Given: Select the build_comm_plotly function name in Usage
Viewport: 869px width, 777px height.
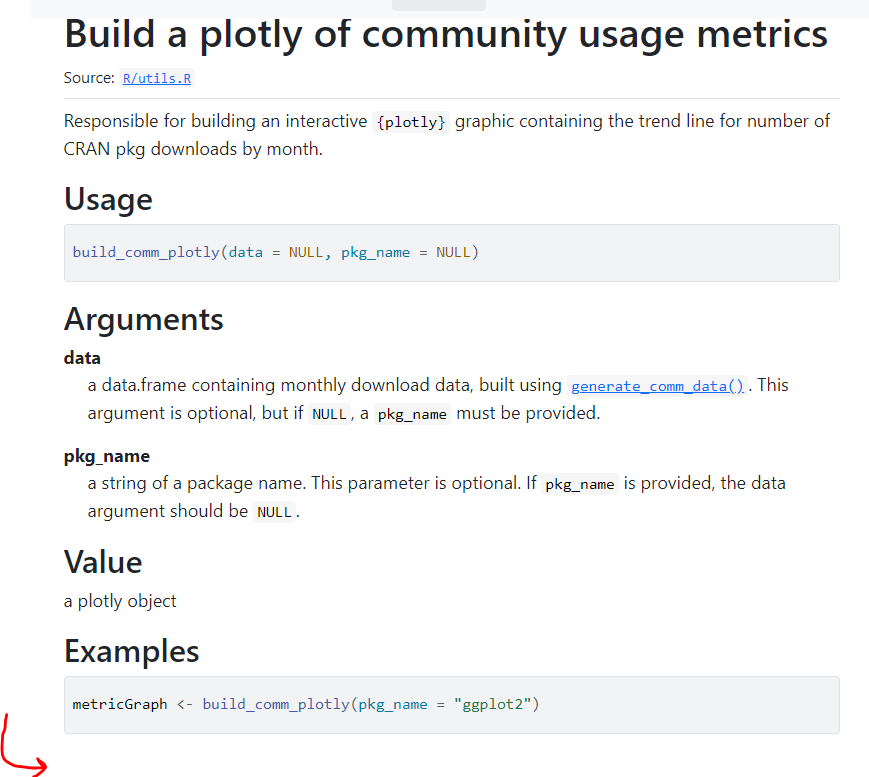Looking at the screenshot, I should point(145,252).
